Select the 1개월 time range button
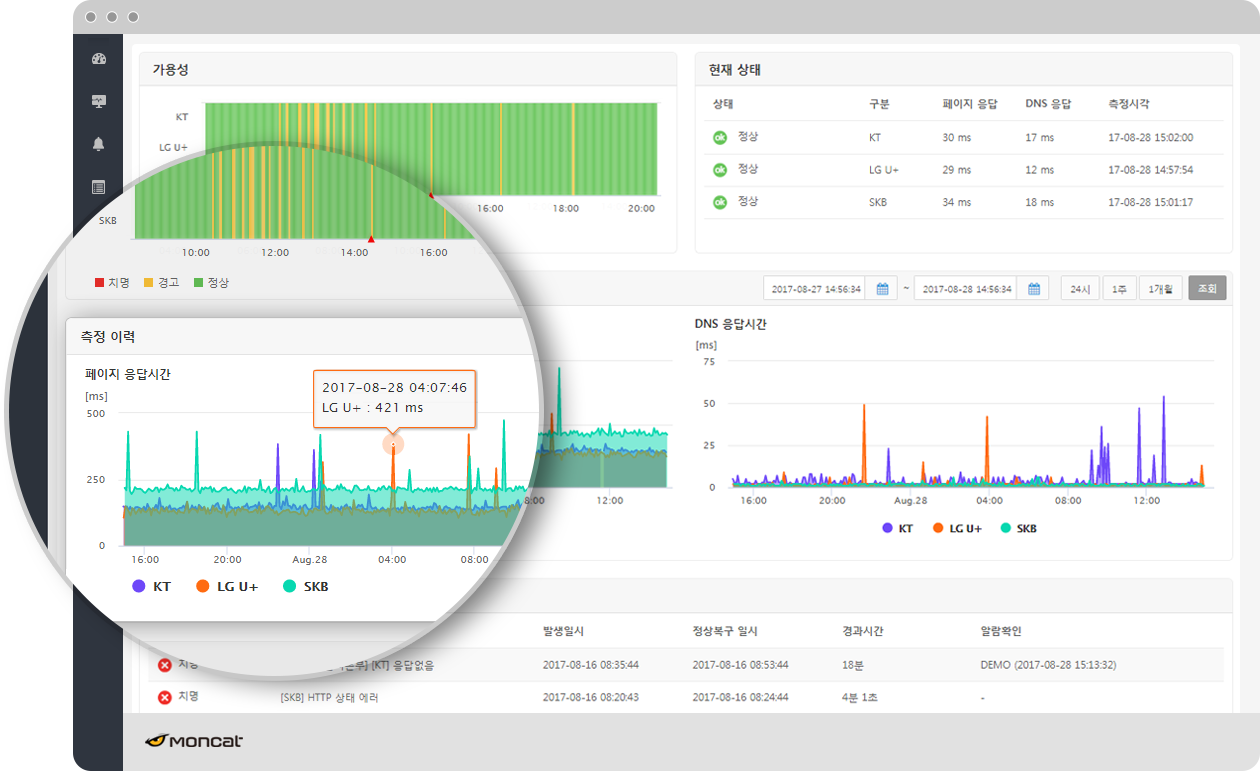Viewport: 1260px width, 771px height. pos(1161,289)
